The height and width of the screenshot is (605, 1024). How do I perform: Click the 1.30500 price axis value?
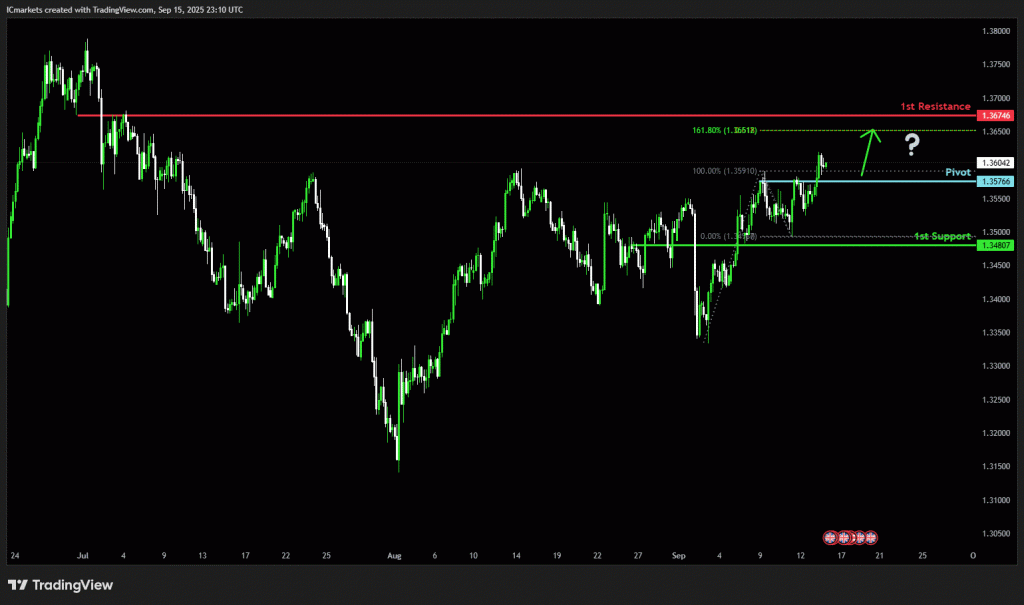tap(996, 534)
